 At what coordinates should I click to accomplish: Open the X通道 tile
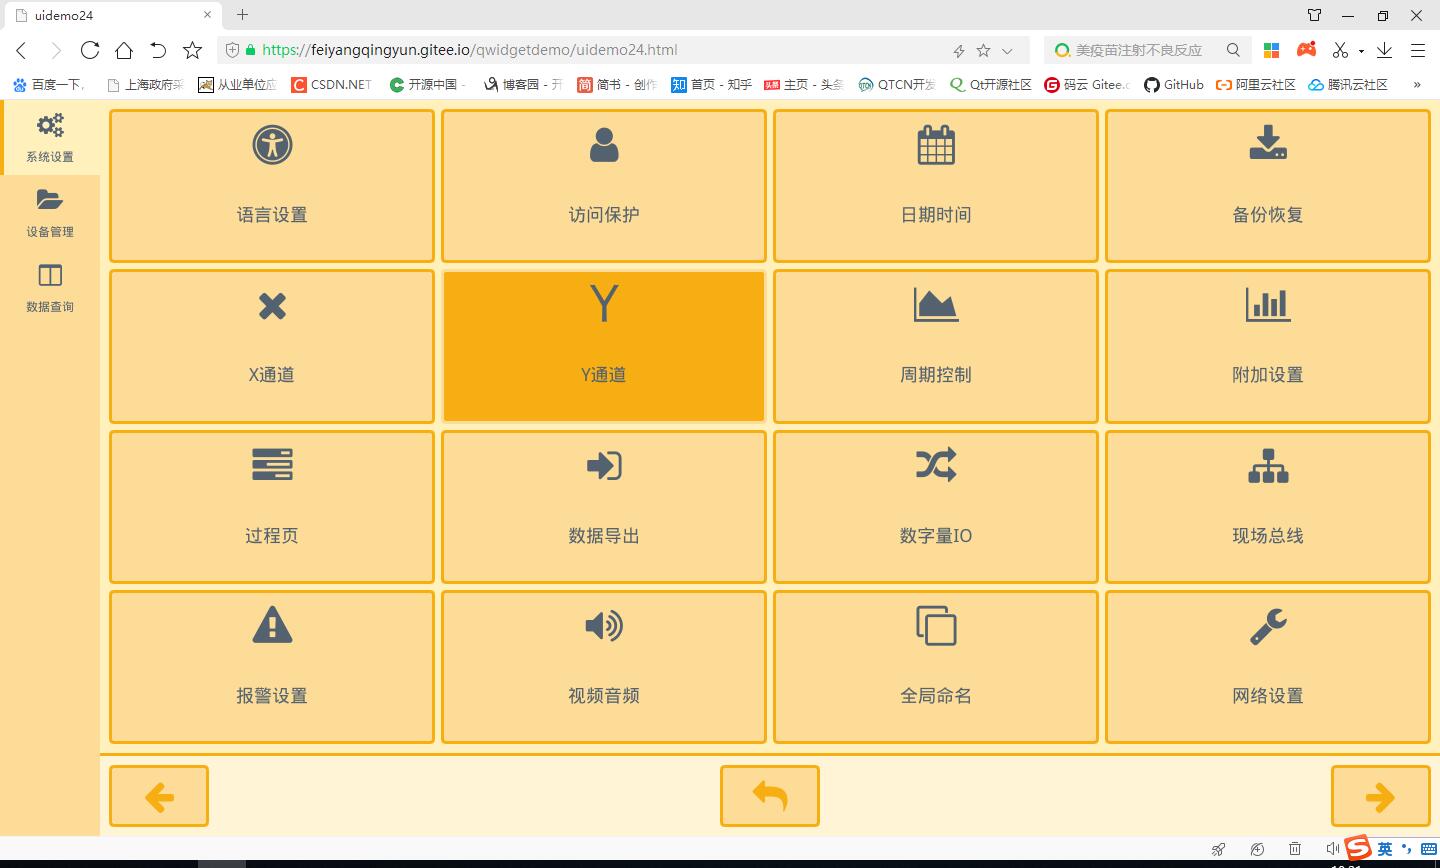tap(271, 346)
